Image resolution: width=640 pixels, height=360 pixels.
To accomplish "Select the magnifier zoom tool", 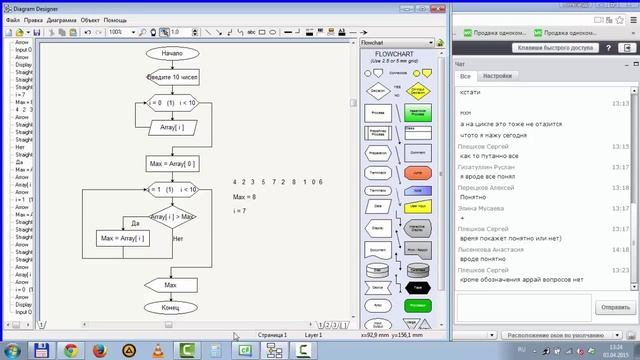I will pos(142,32).
